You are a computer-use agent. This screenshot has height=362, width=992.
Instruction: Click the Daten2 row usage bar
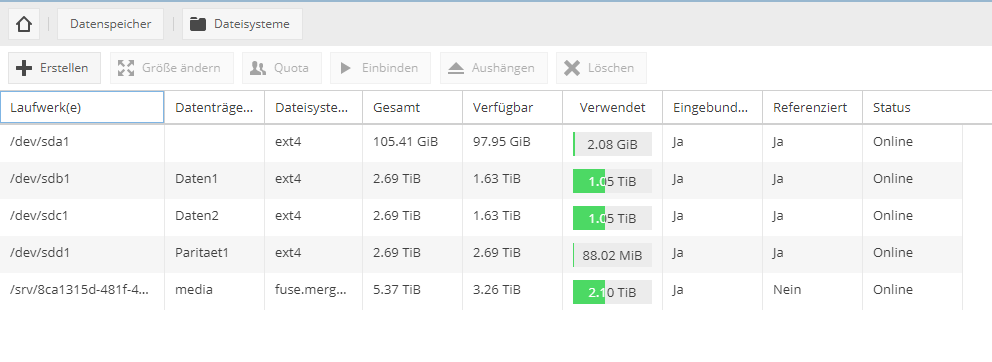(x=612, y=218)
